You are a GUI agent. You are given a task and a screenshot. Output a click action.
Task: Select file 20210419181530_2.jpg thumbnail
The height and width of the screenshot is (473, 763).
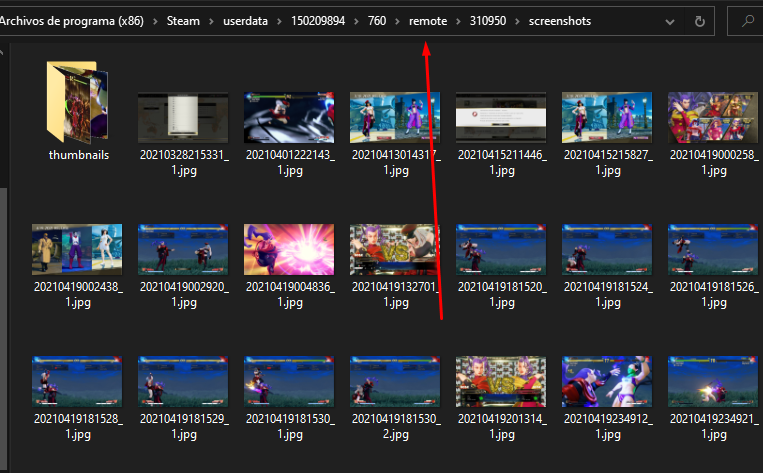(x=395, y=381)
